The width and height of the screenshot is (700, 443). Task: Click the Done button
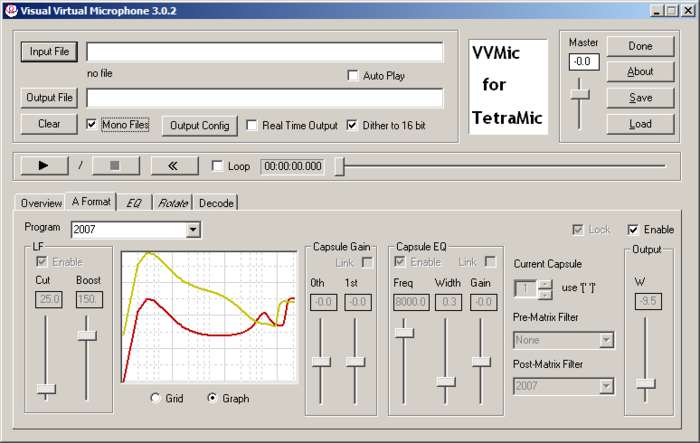pyautogui.click(x=640, y=46)
